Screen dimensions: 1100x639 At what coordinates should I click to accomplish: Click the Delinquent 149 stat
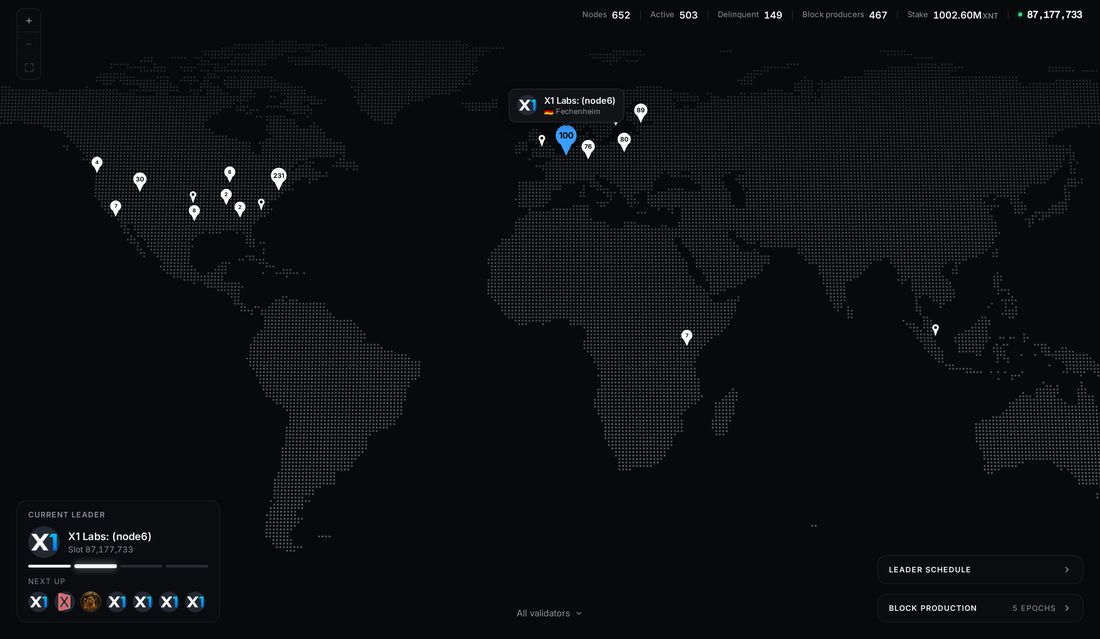click(749, 15)
